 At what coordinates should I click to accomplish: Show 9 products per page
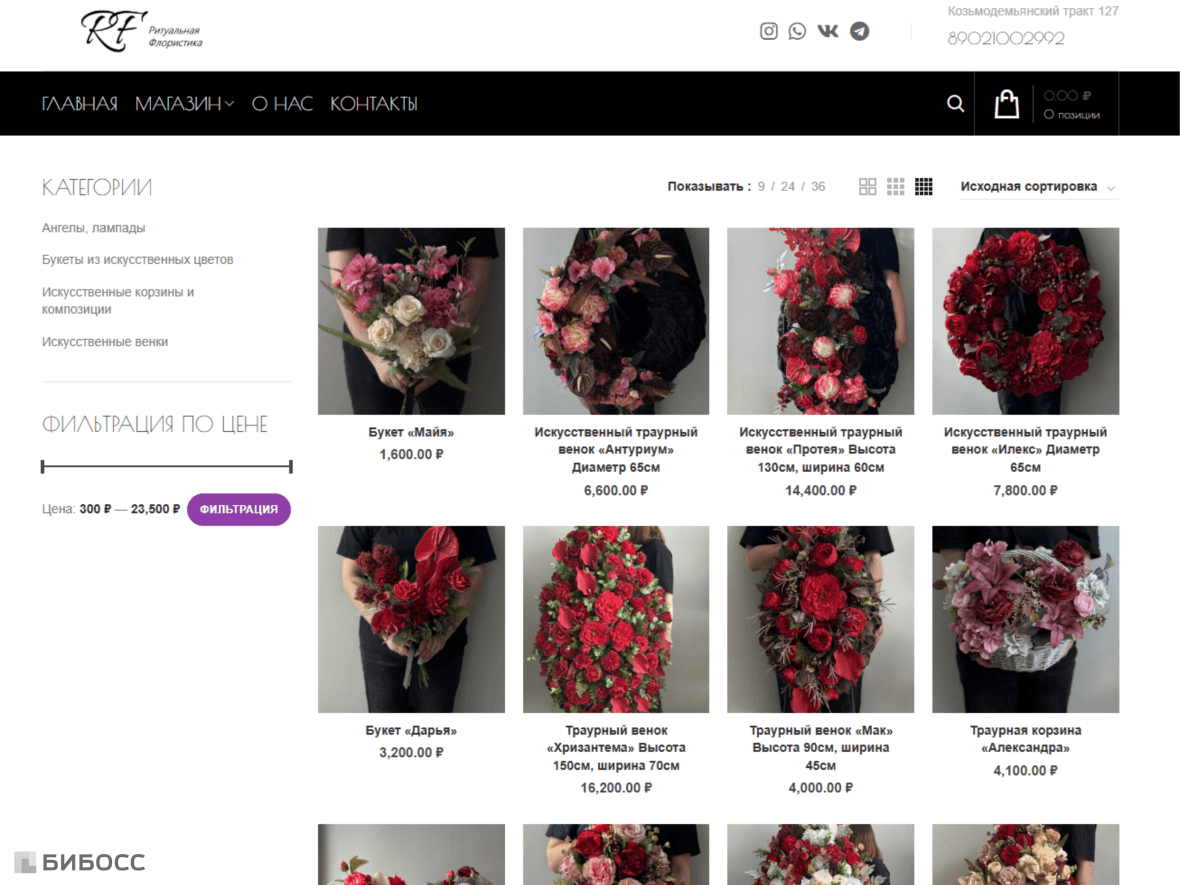point(762,187)
